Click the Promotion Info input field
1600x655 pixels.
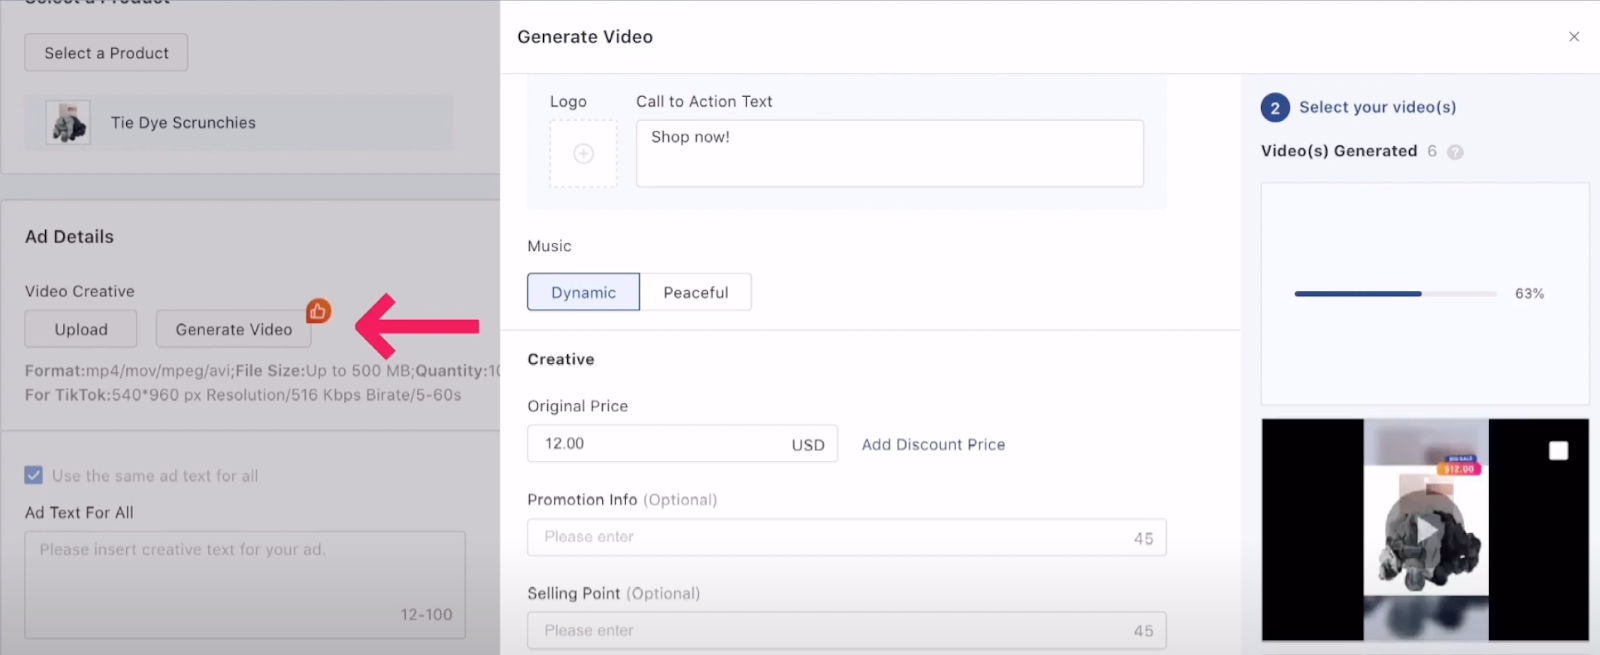(x=830, y=537)
